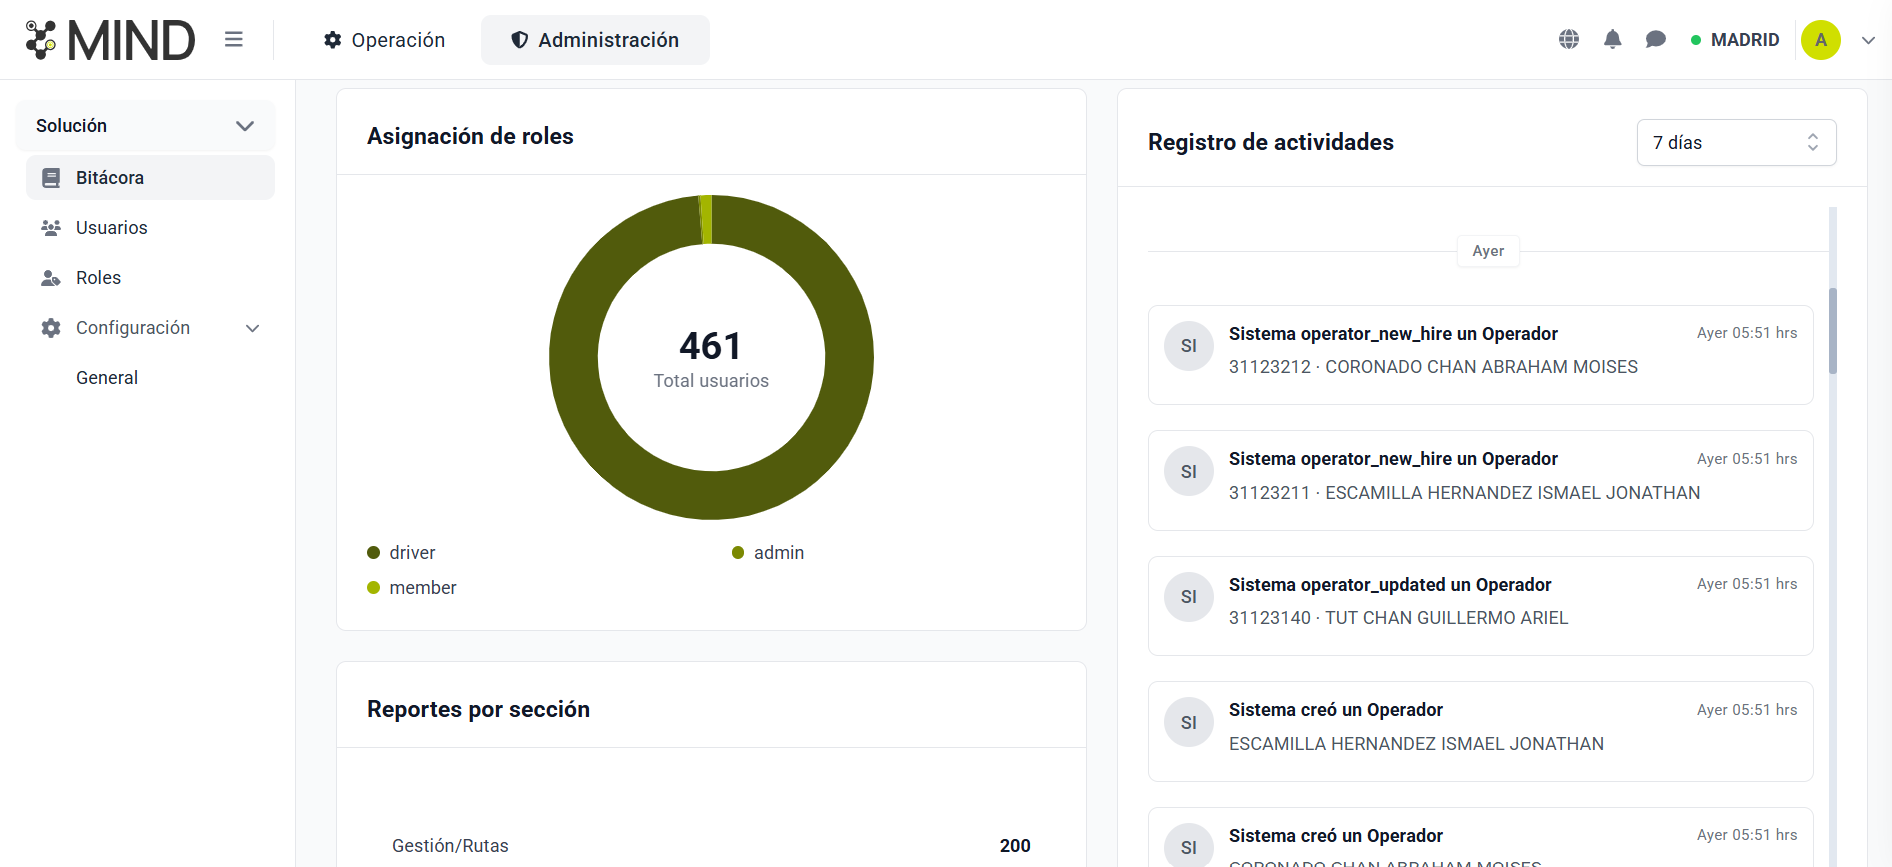Collapse the Configuración submenu chevron

(253, 328)
